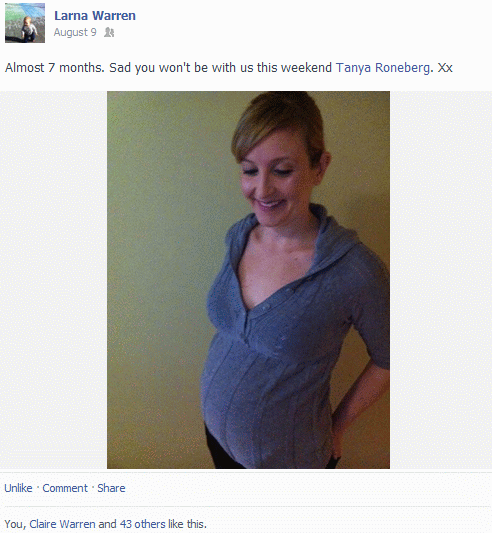Click the "like this" text after 43 others
Viewport: 492px width, 533px height.
[185, 524]
